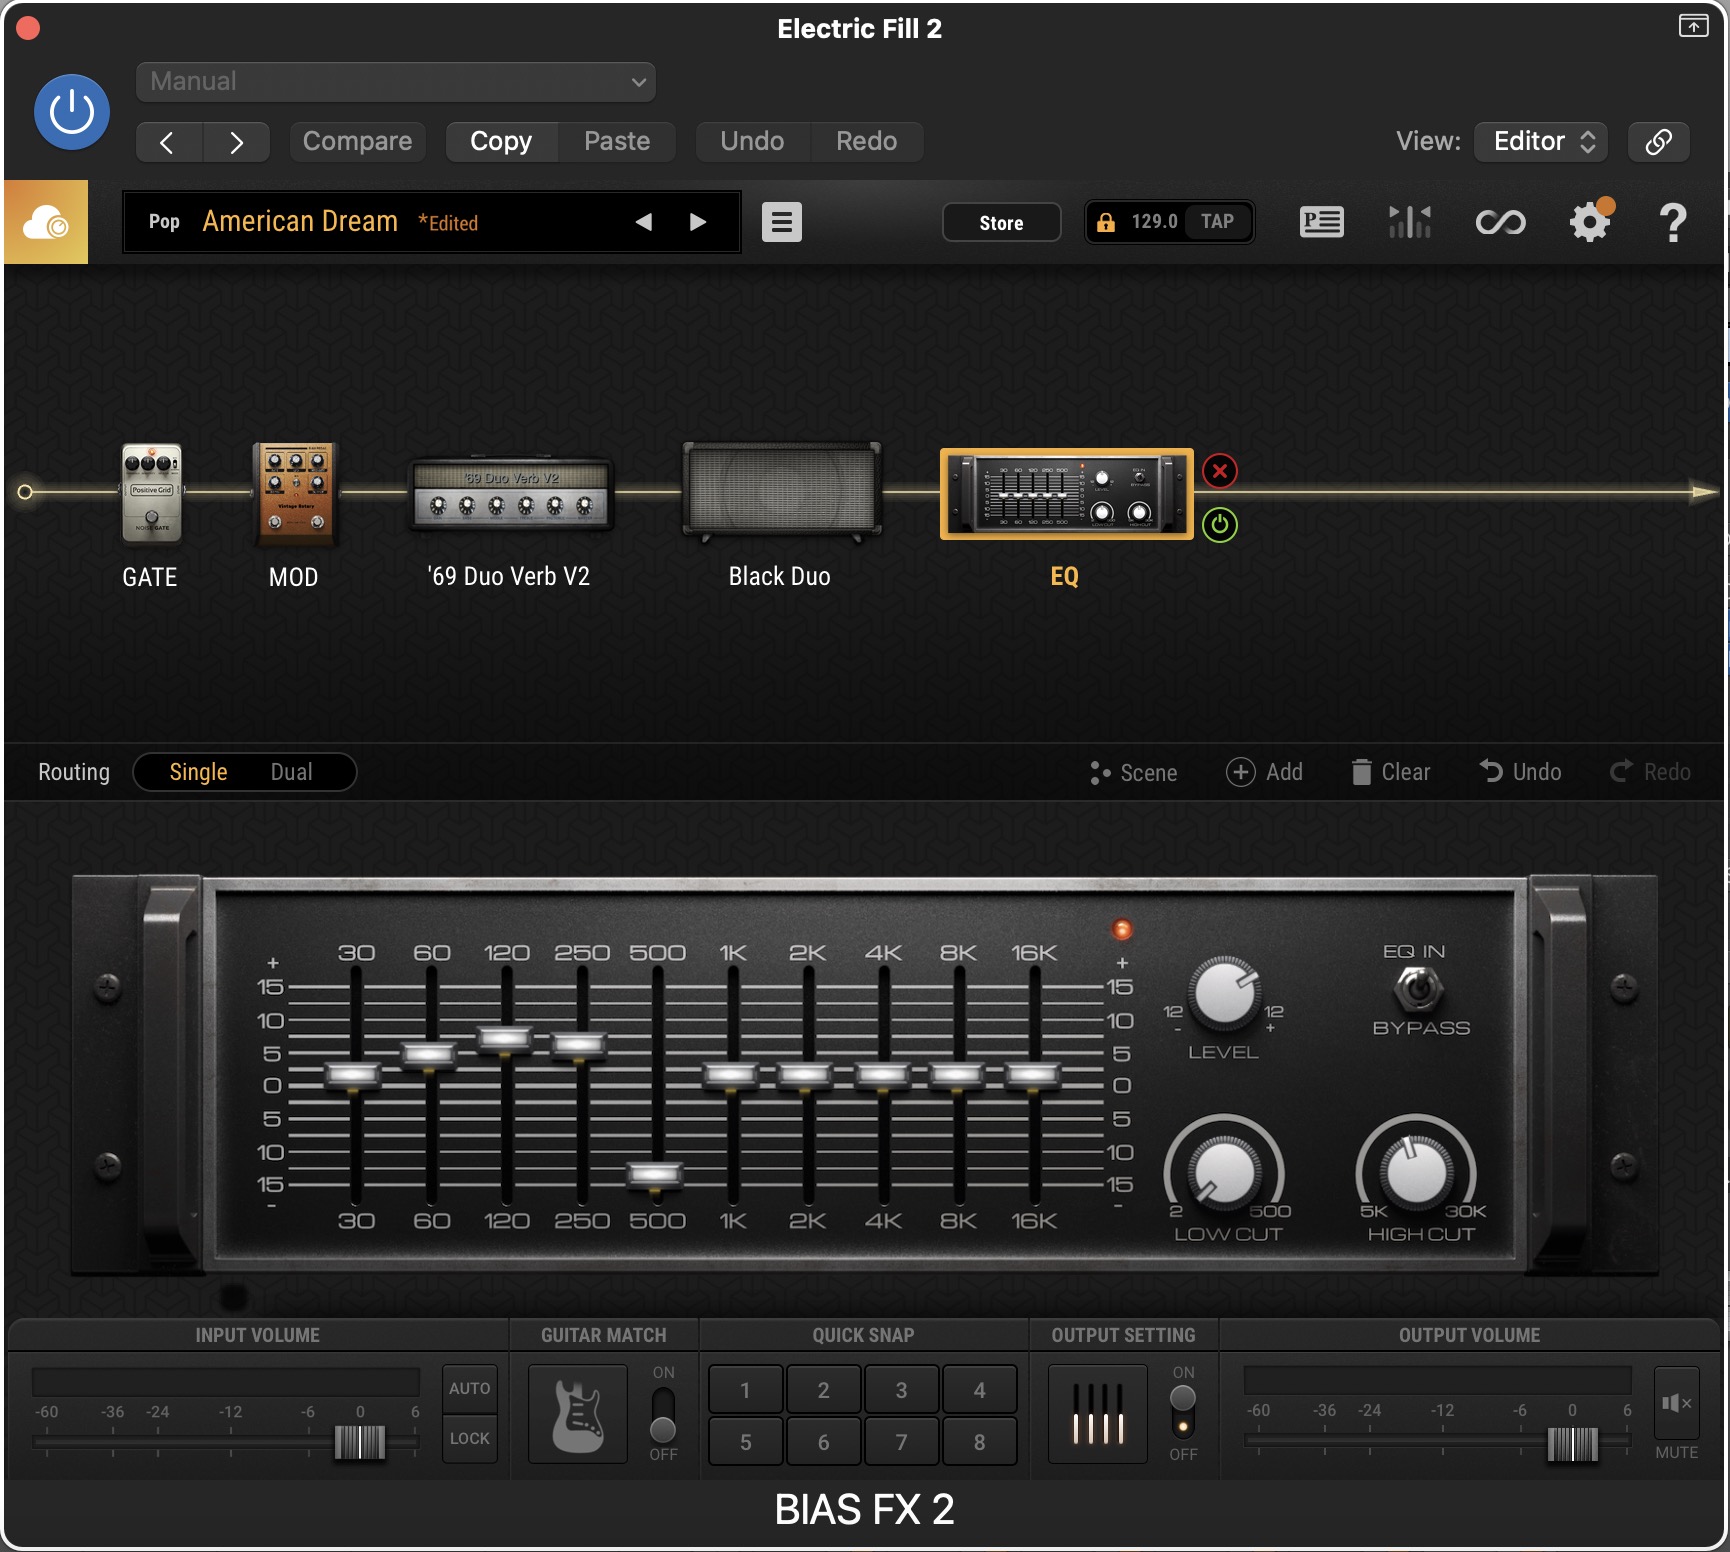Select Quick Snap slot 8

coord(979,1442)
